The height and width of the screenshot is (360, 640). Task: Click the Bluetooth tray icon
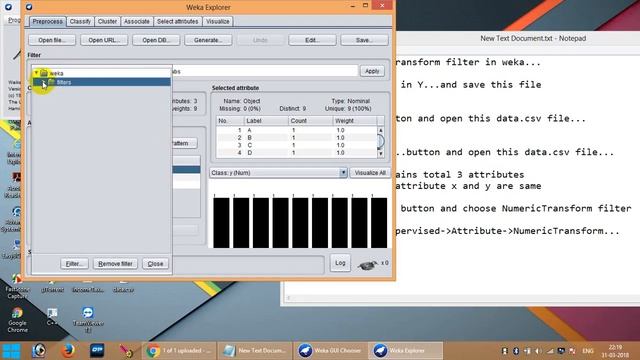pos(516,351)
